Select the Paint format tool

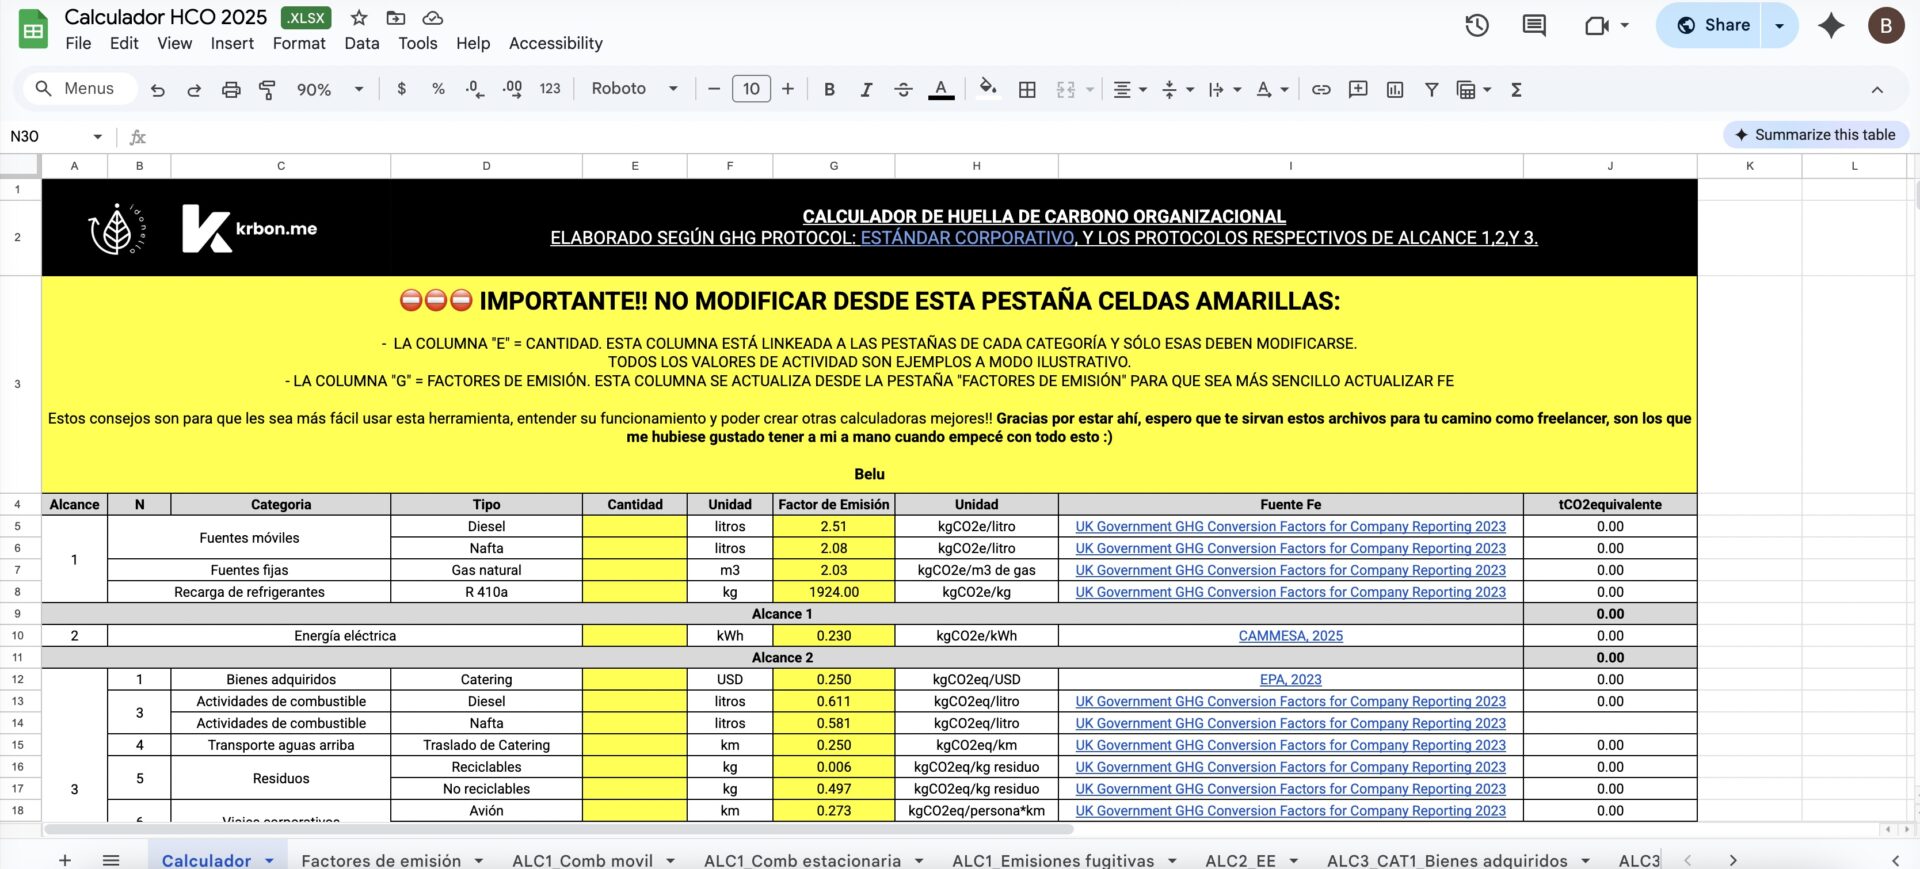[267, 90]
